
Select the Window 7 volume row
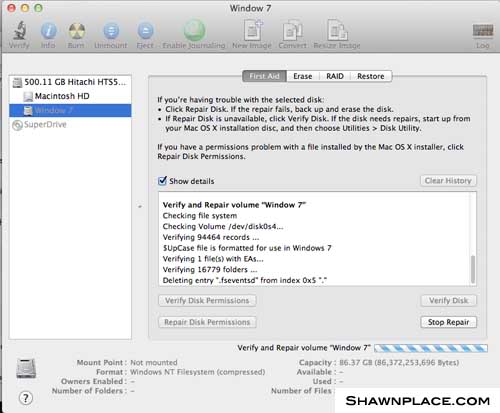click(70, 110)
